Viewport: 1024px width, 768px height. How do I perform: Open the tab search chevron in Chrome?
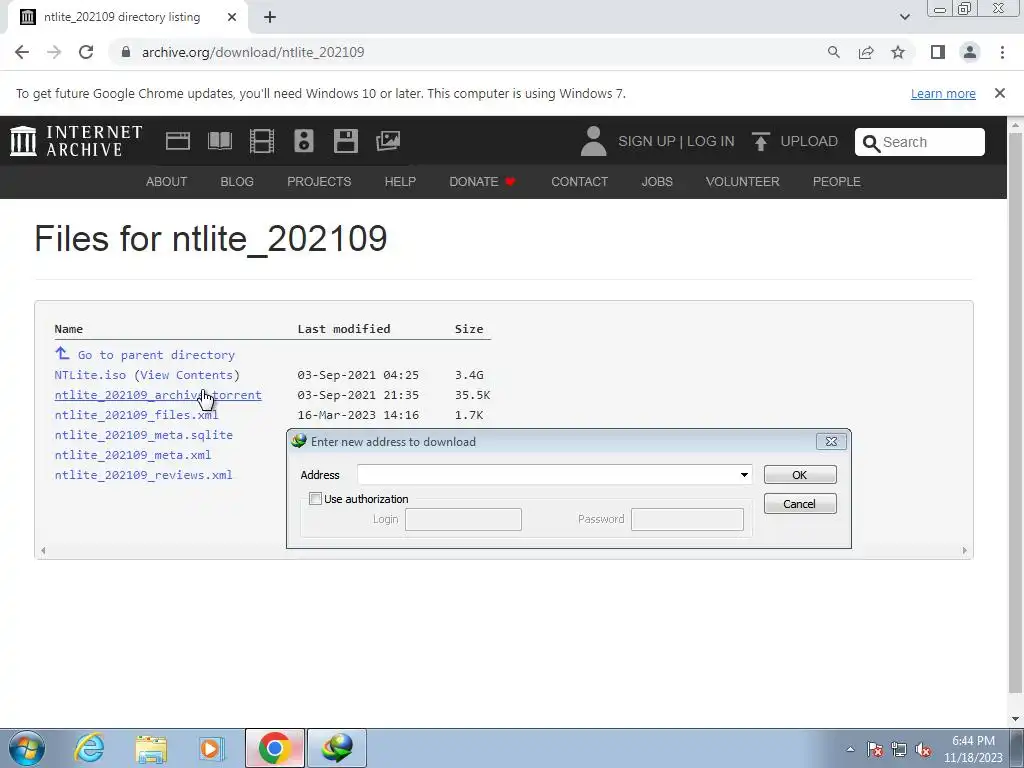point(904,17)
